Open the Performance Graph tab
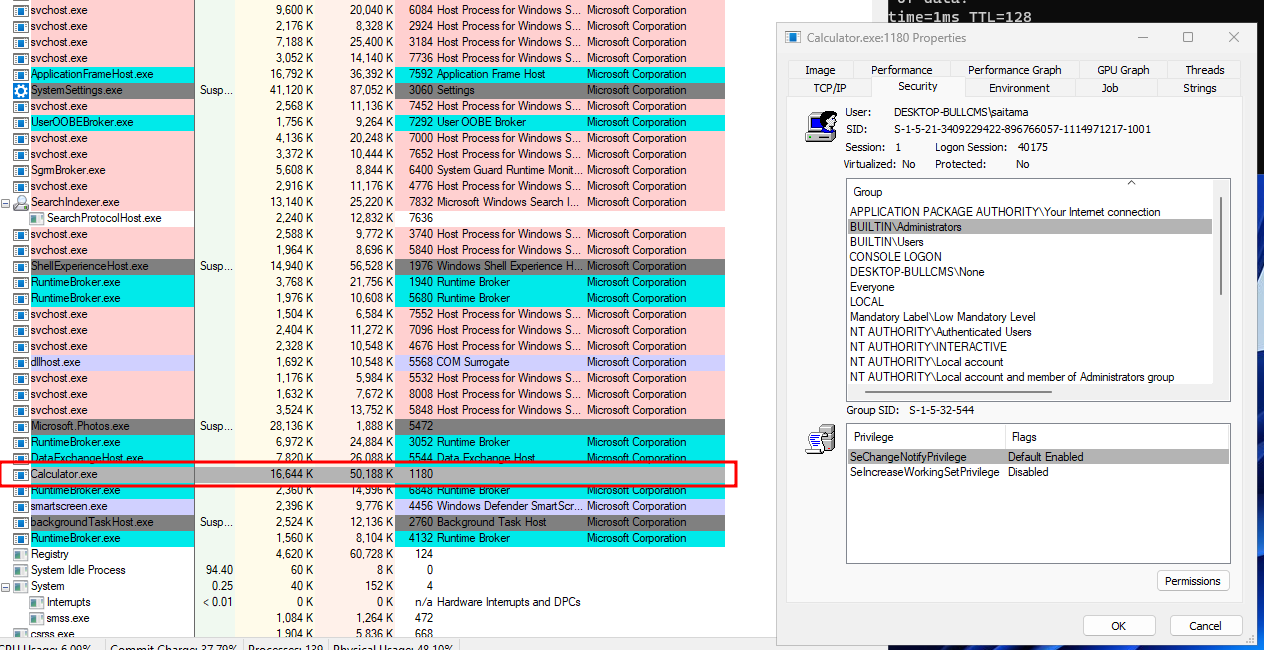The image size is (1264, 650). (1014, 70)
